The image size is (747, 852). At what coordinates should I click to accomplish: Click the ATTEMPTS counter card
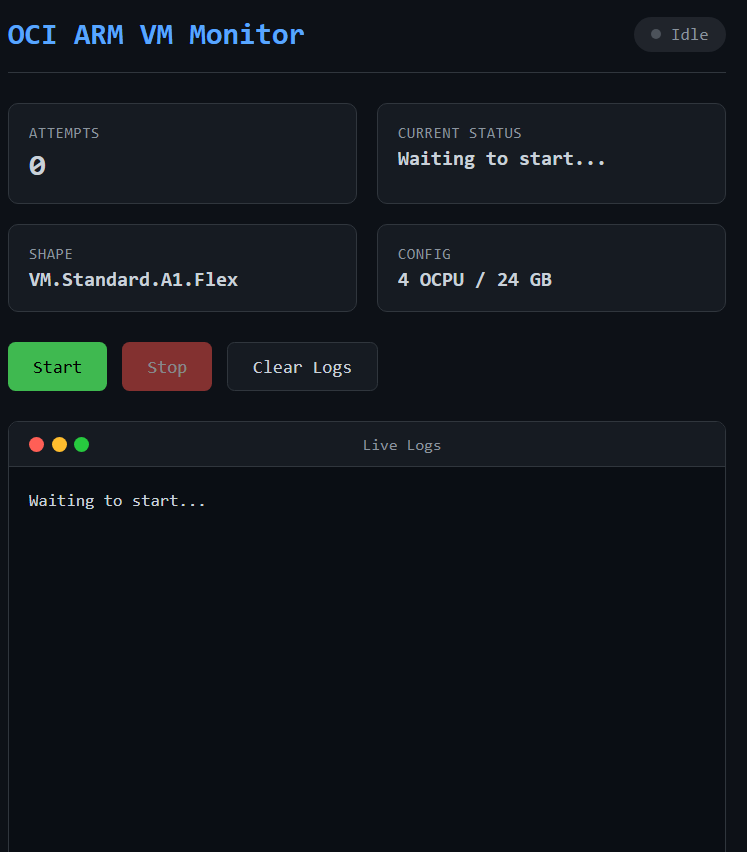[182, 153]
